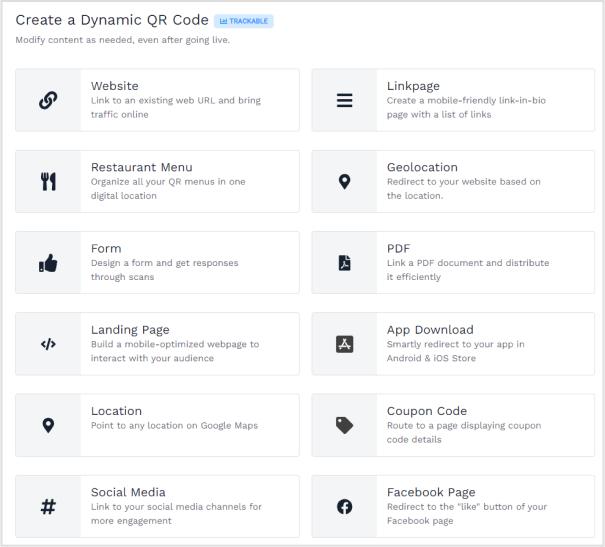The image size is (605, 547).
Task: Click 'Organize all your QR menus' description
Action: 168,189
